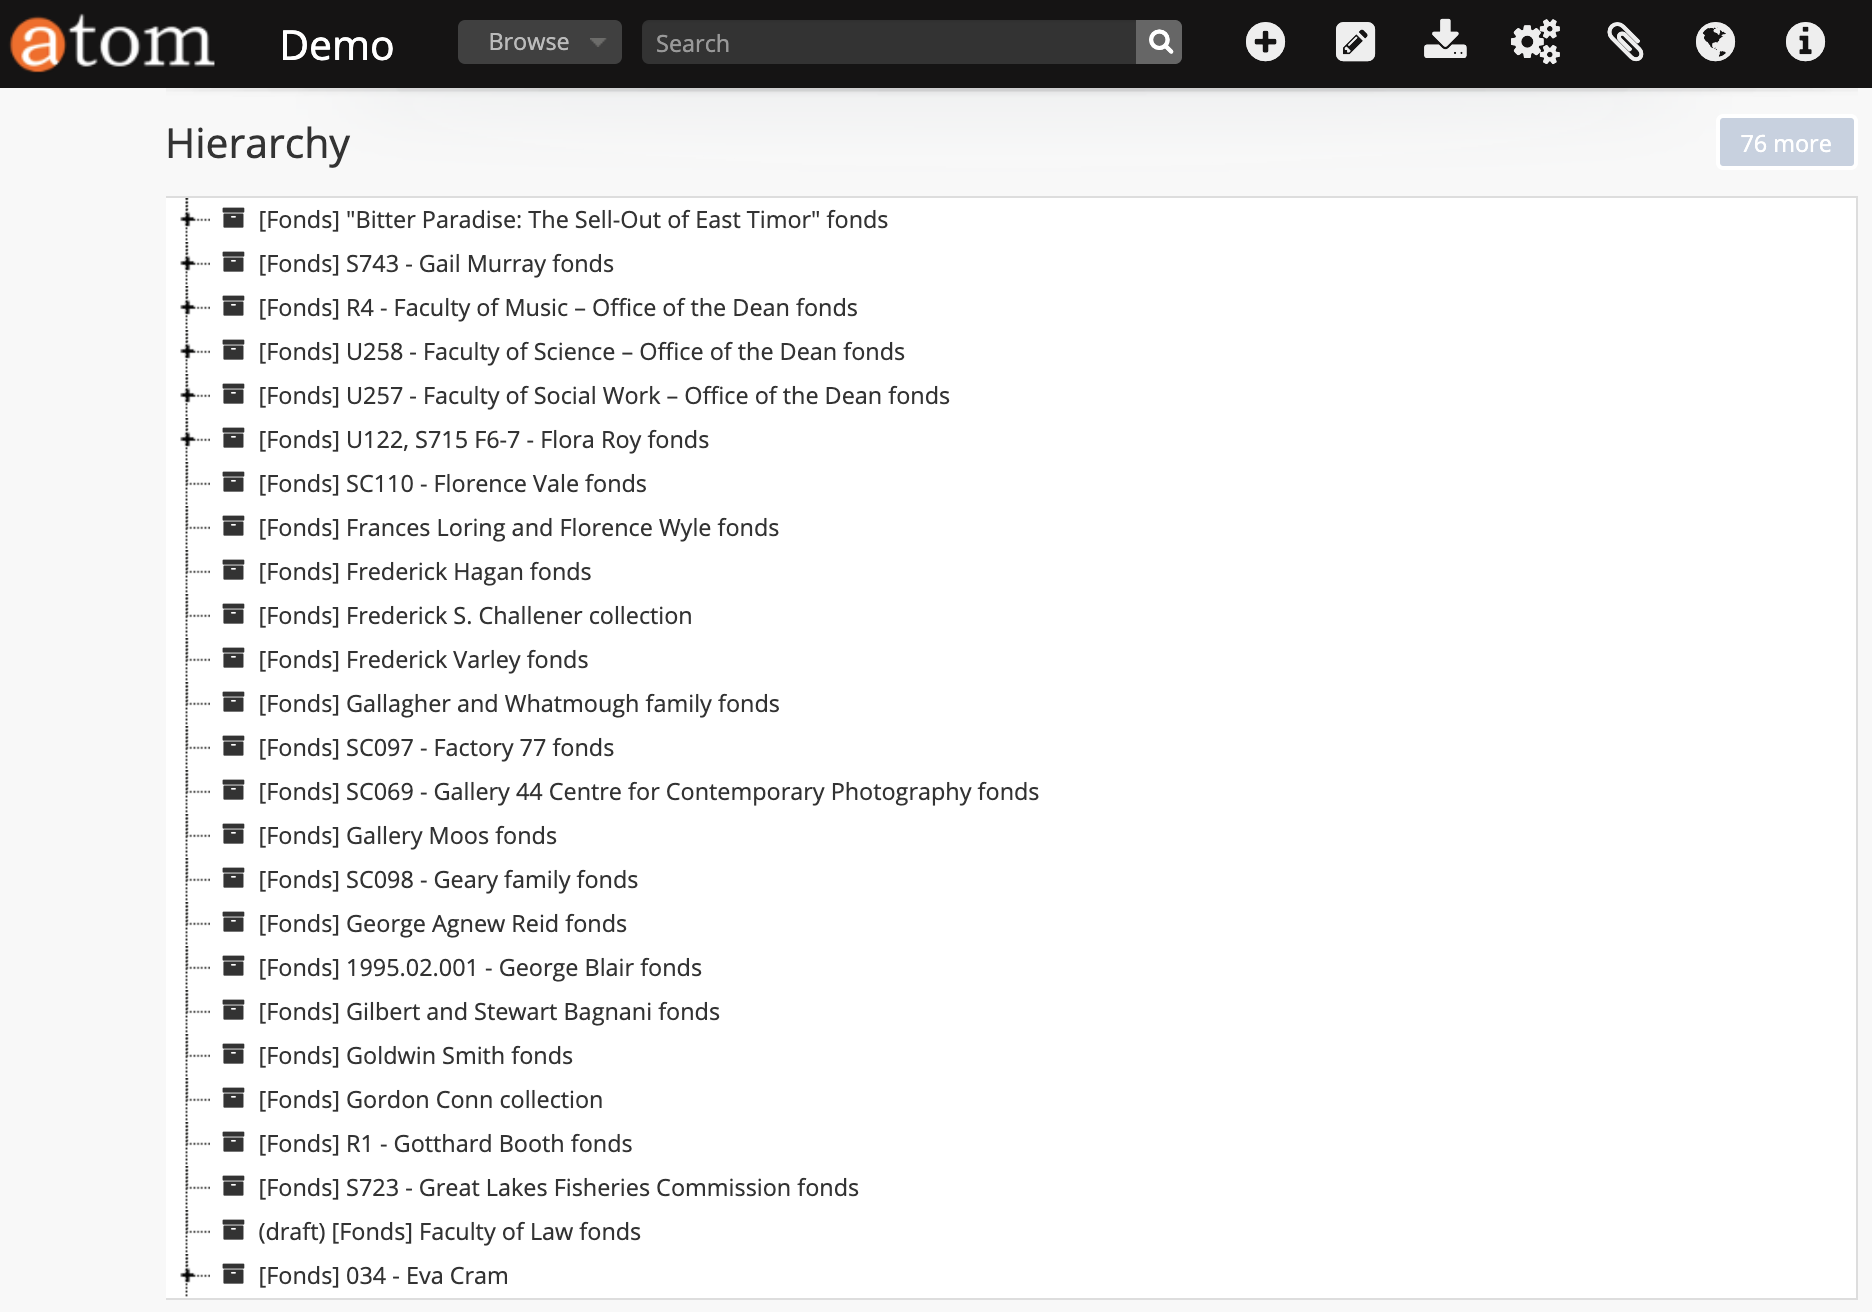
Task: Open the Language globe icon menu
Action: pyautogui.click(x=1715, y=42)
